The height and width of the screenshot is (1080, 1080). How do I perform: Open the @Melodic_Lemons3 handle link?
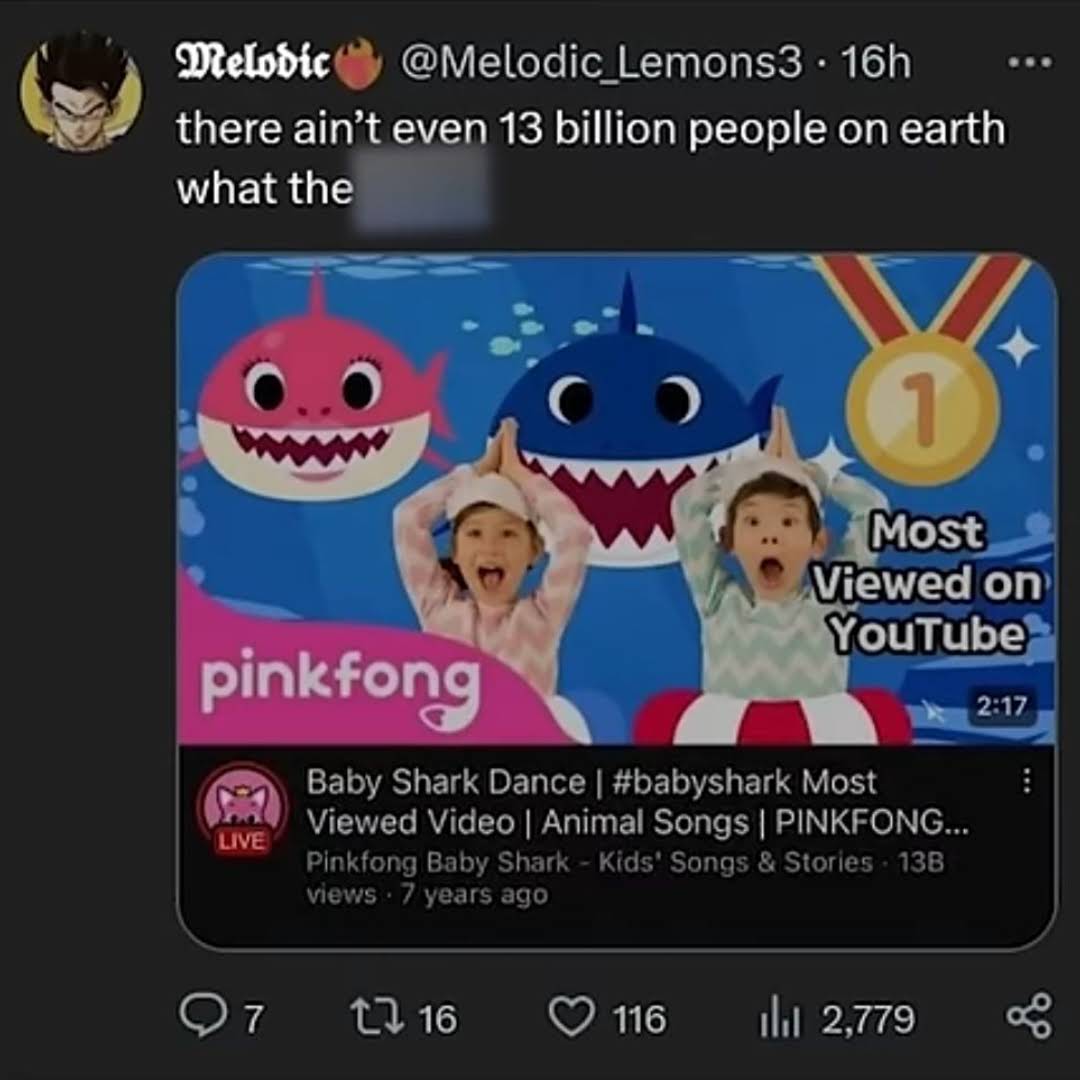point(602,65)
